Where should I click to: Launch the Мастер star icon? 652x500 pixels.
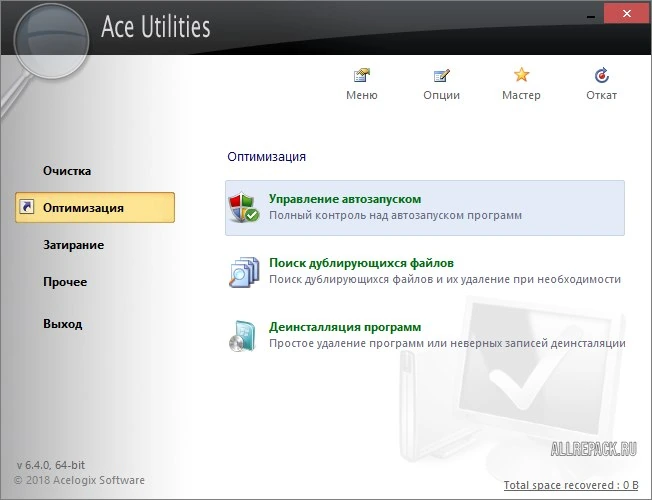[x=521, y=75]
